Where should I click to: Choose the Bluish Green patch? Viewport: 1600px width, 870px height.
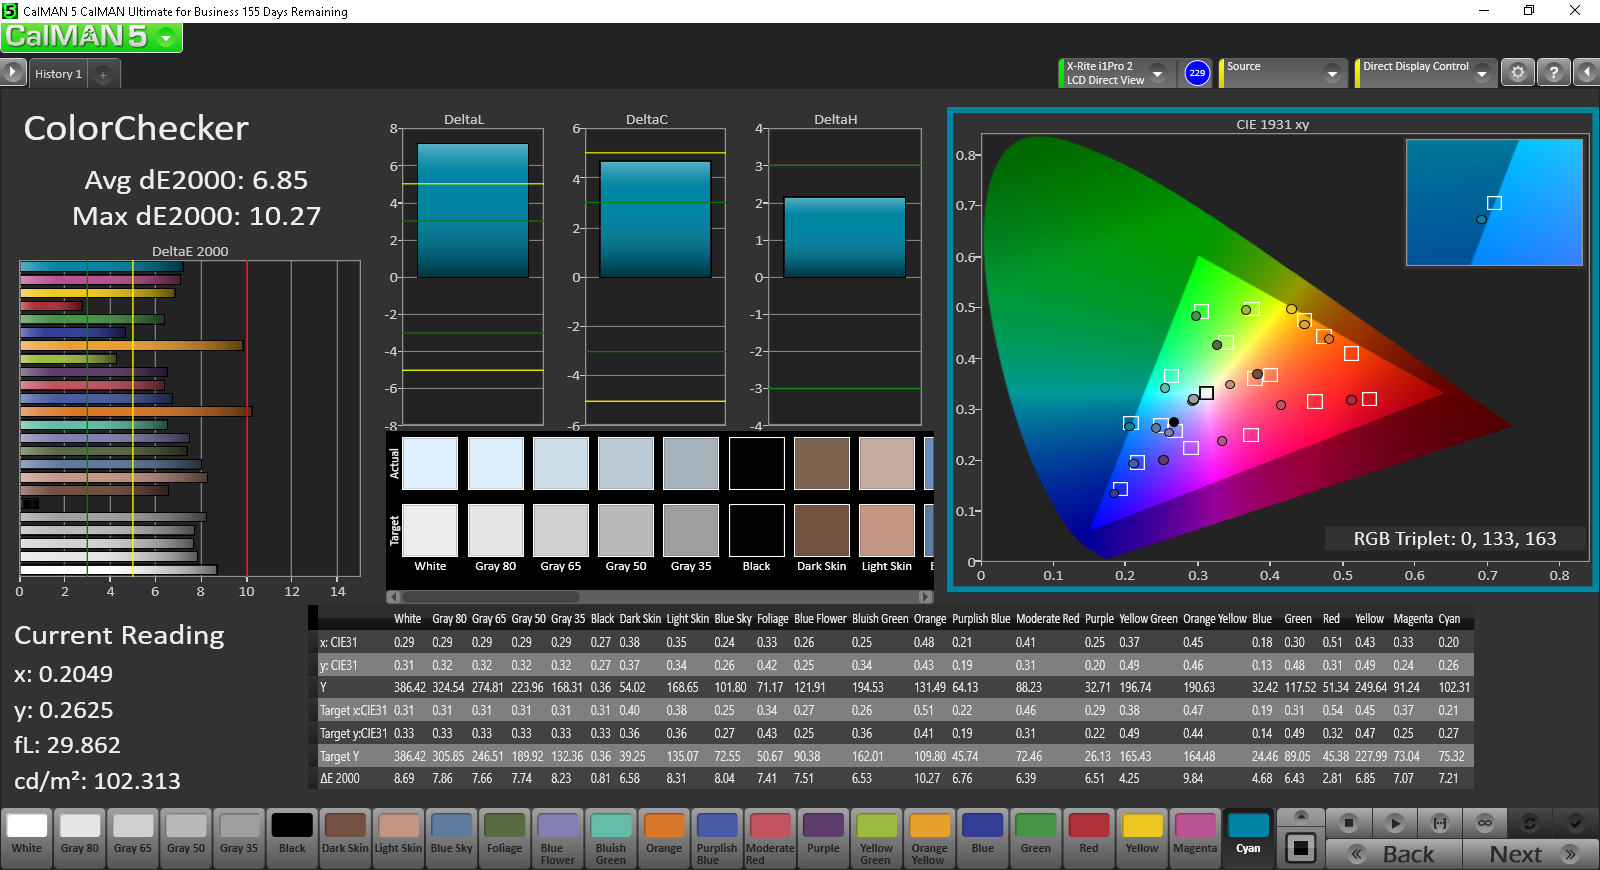tap(611, 837)
